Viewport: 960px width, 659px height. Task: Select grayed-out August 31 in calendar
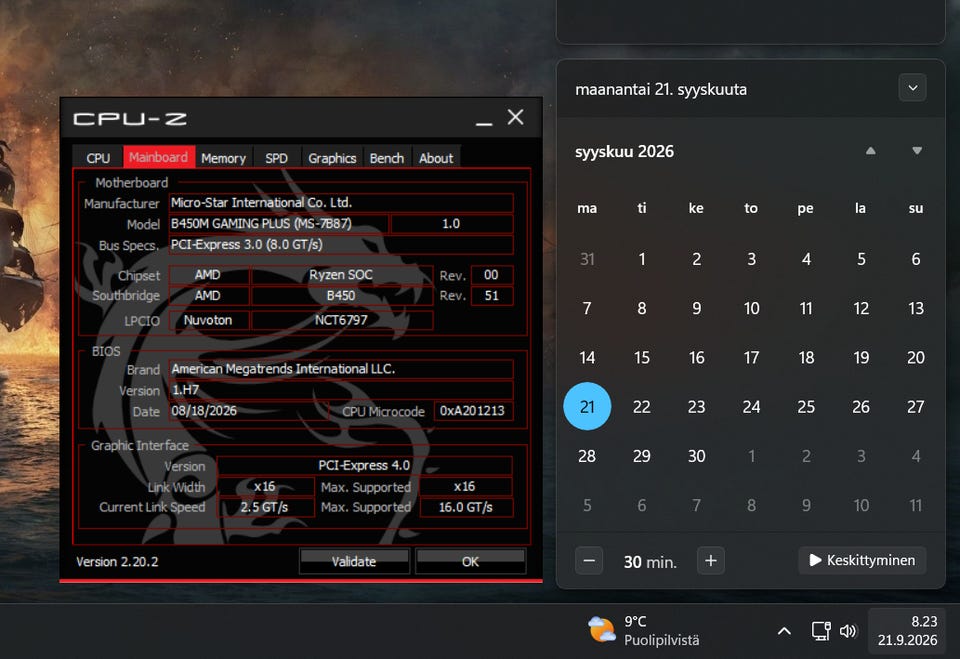pyautogui.click(x=587, y=259)
